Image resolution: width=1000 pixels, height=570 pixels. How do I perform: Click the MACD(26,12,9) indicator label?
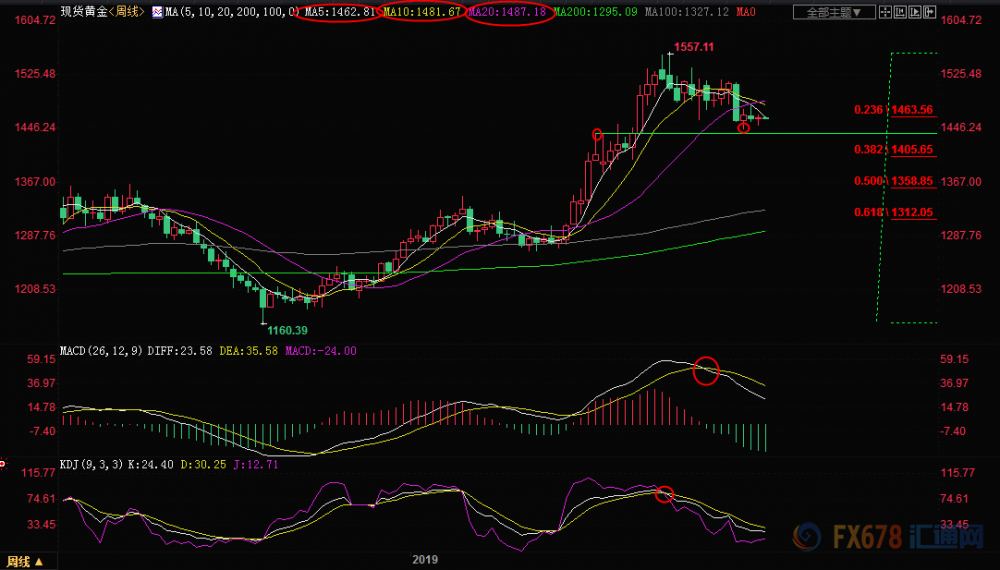pyautogui.click(x=101, y=351)
